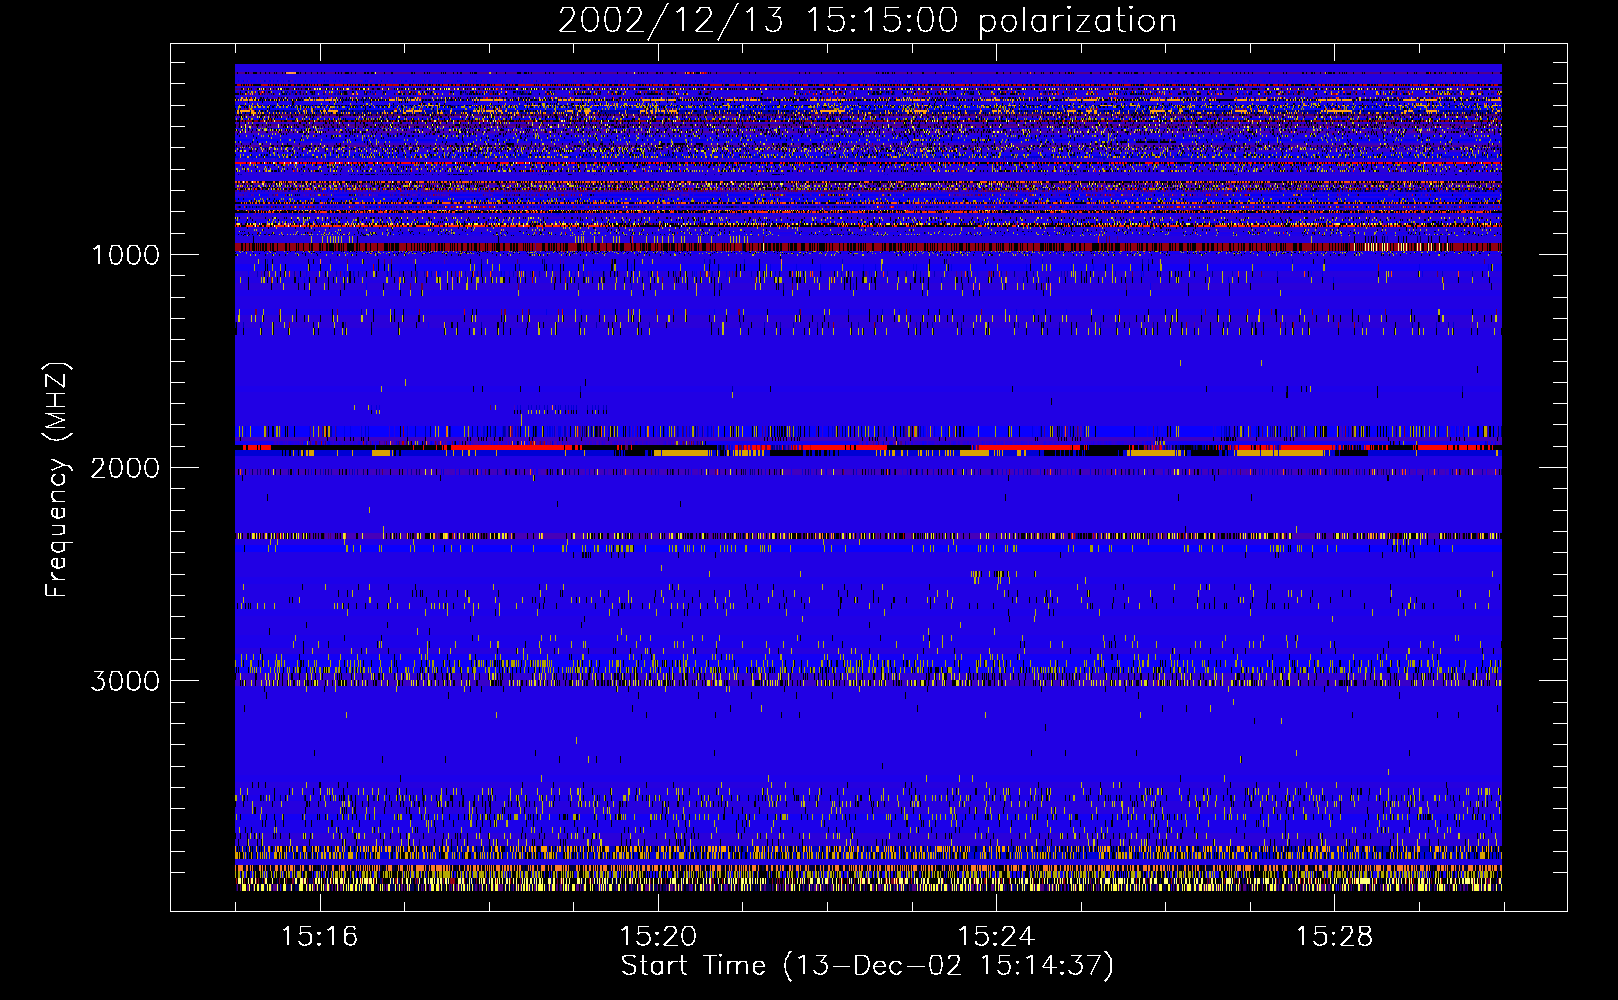
Task: Click the 15:28 time tick label
Action: point(1334,937)
